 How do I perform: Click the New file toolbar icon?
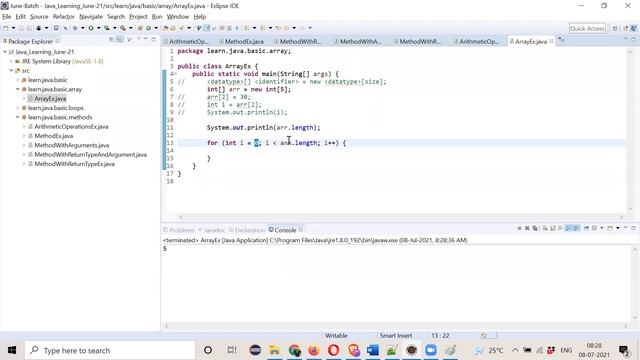6,28
